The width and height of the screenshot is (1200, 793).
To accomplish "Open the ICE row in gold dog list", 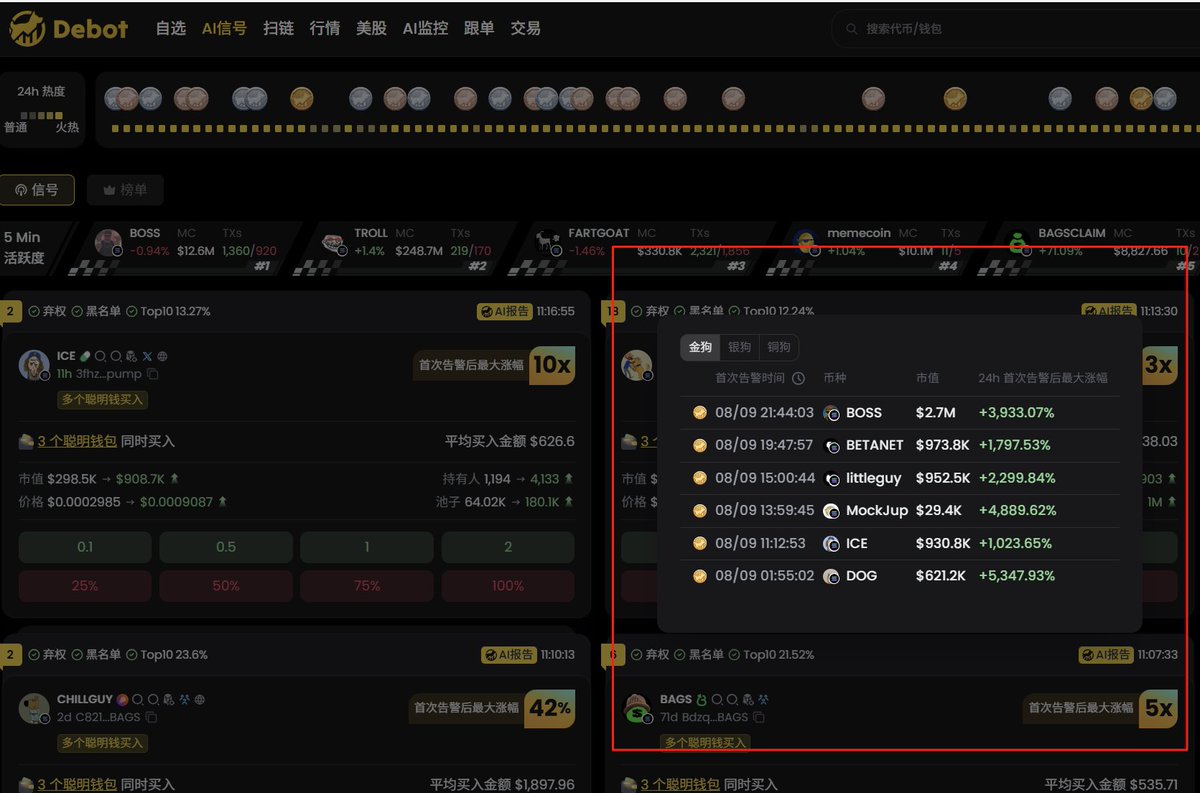I will point(899,543).
